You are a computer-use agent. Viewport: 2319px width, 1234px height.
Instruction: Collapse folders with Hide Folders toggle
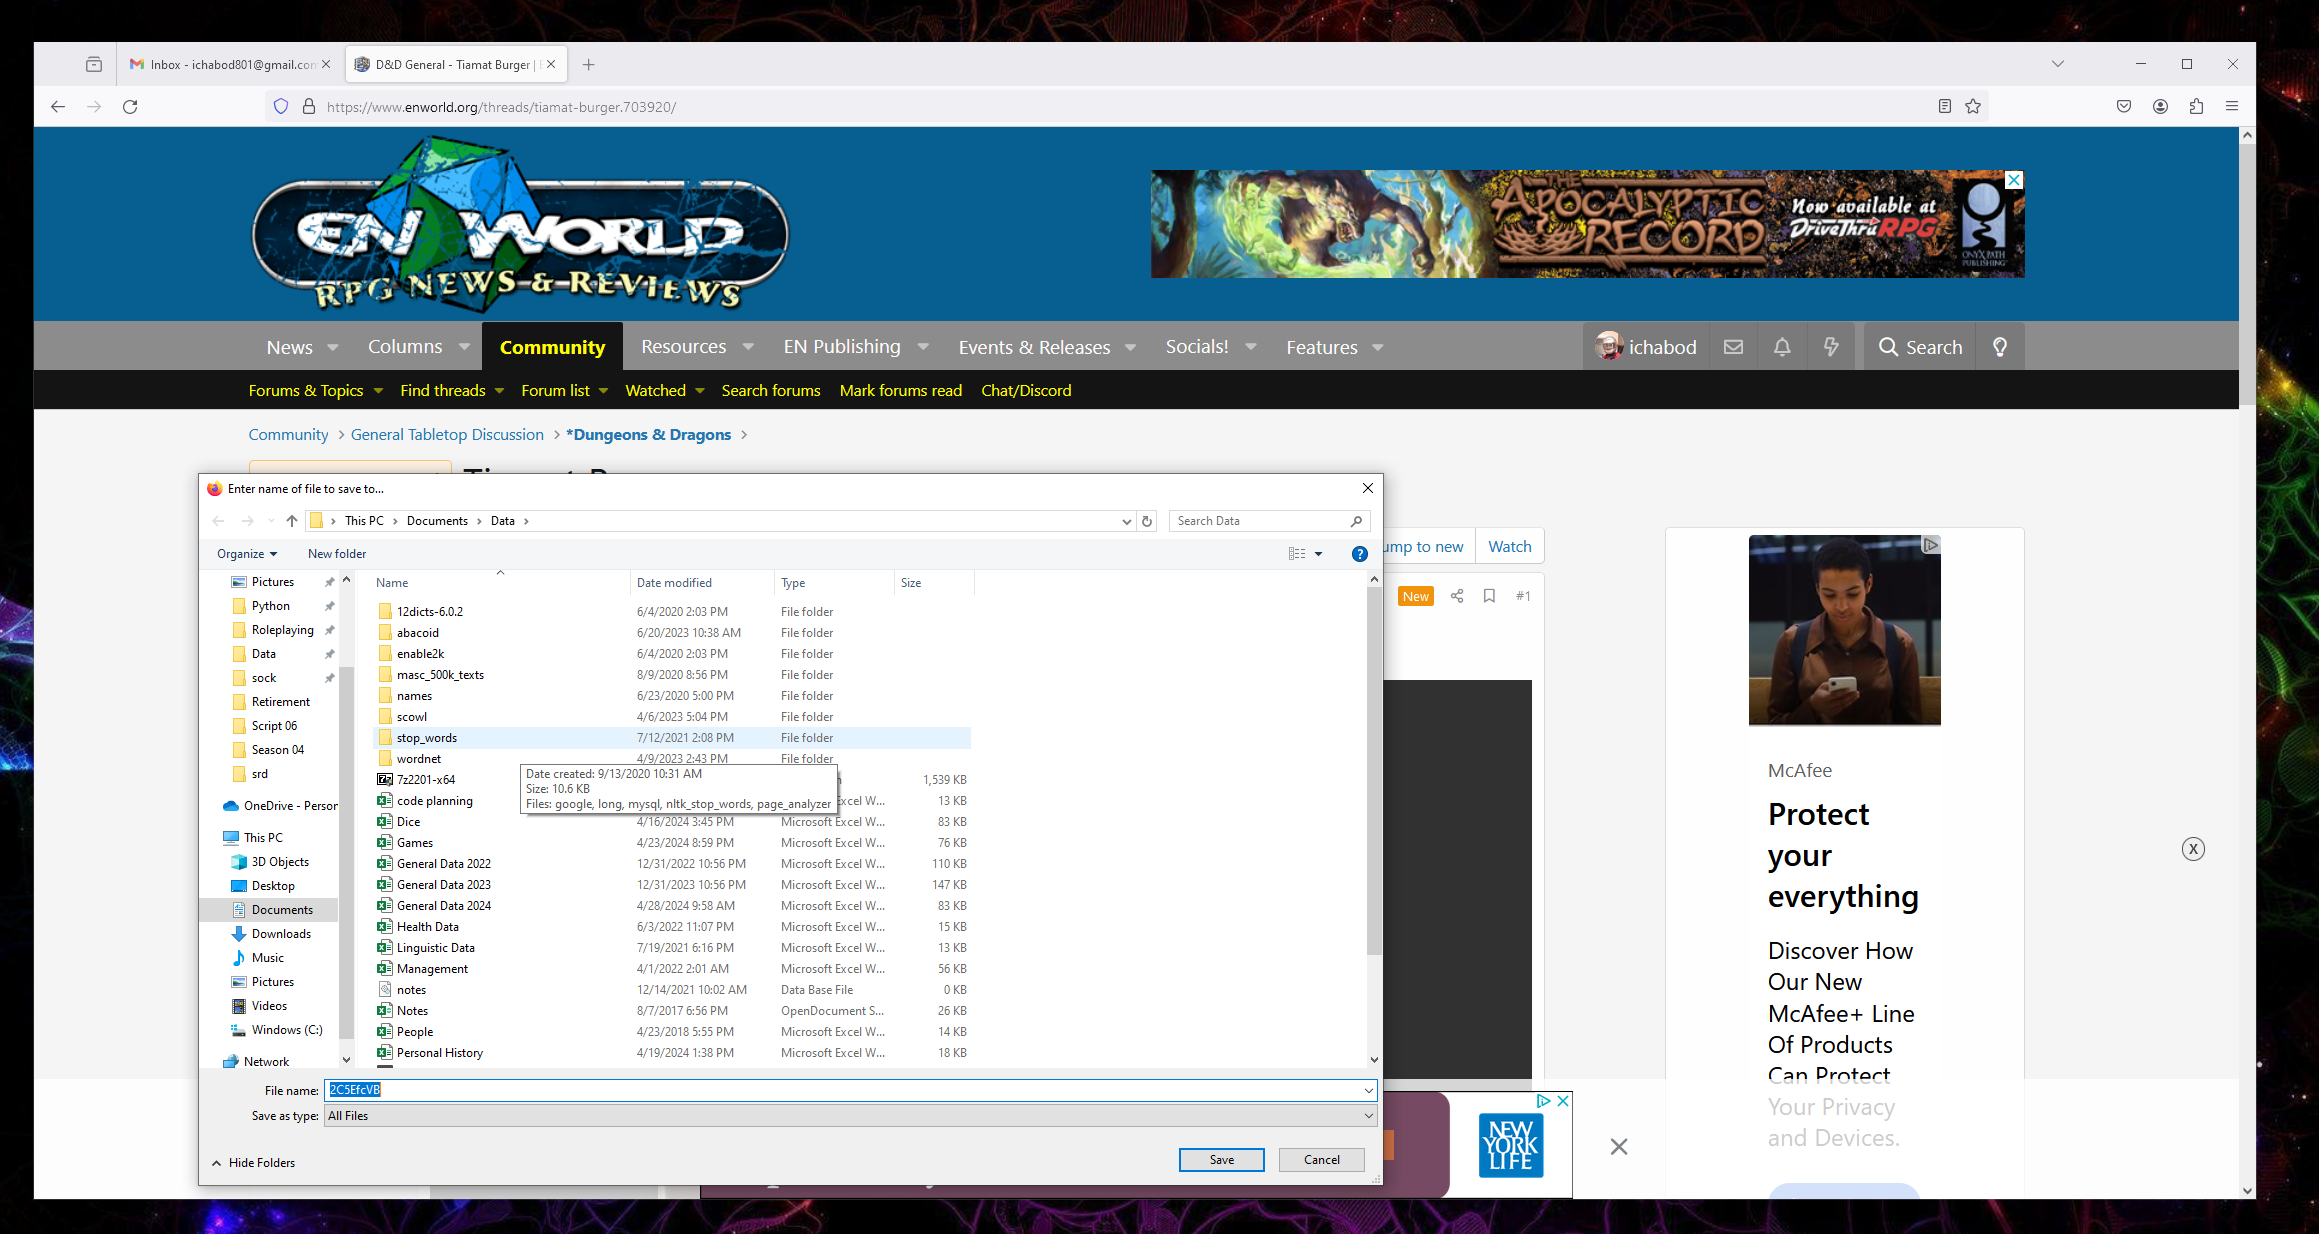pos(253,1162)
